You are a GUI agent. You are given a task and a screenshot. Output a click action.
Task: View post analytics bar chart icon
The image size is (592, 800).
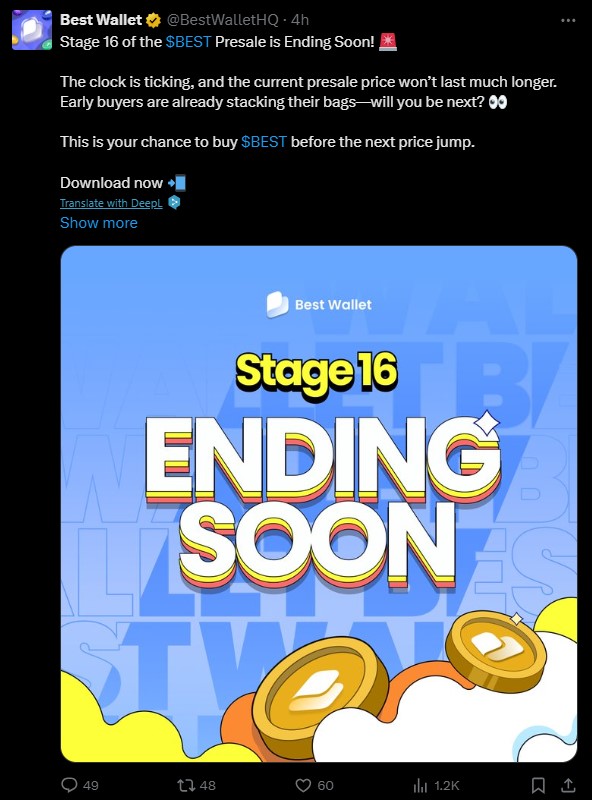[x=420, y=785]
